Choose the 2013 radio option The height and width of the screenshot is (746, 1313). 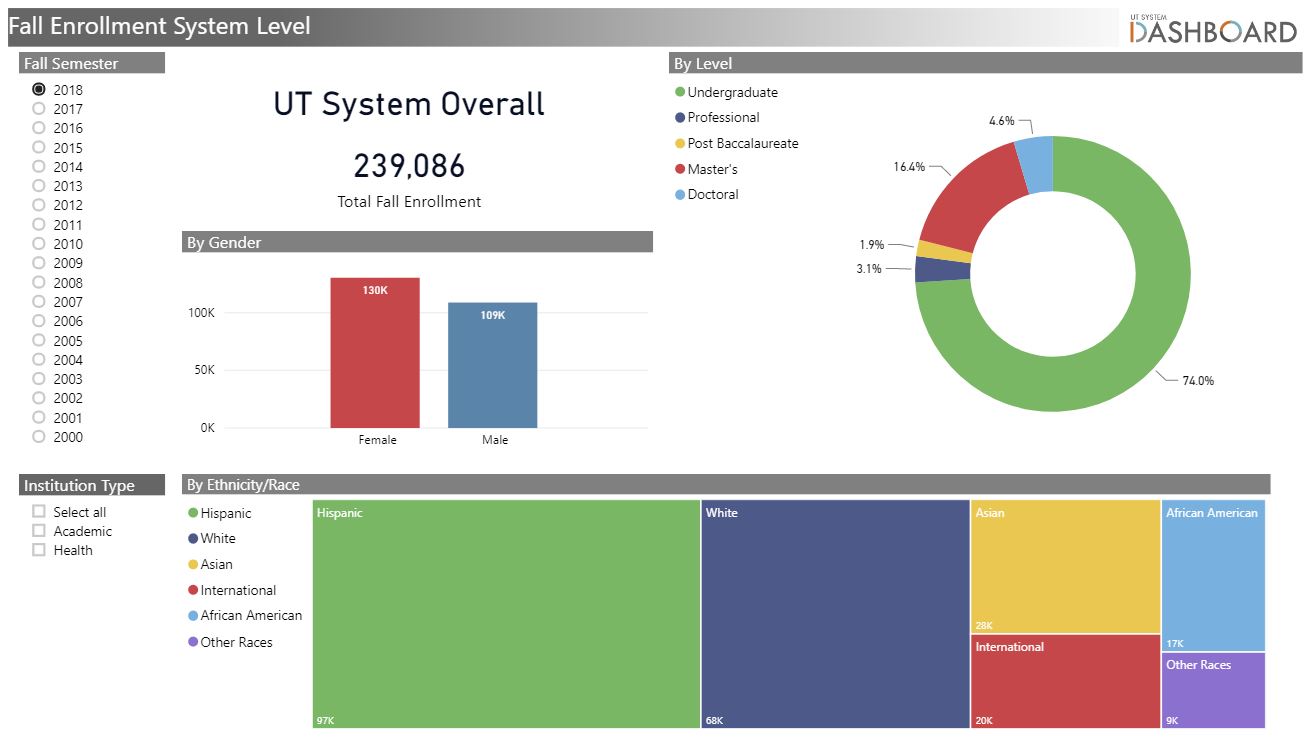tap(39, 185)
